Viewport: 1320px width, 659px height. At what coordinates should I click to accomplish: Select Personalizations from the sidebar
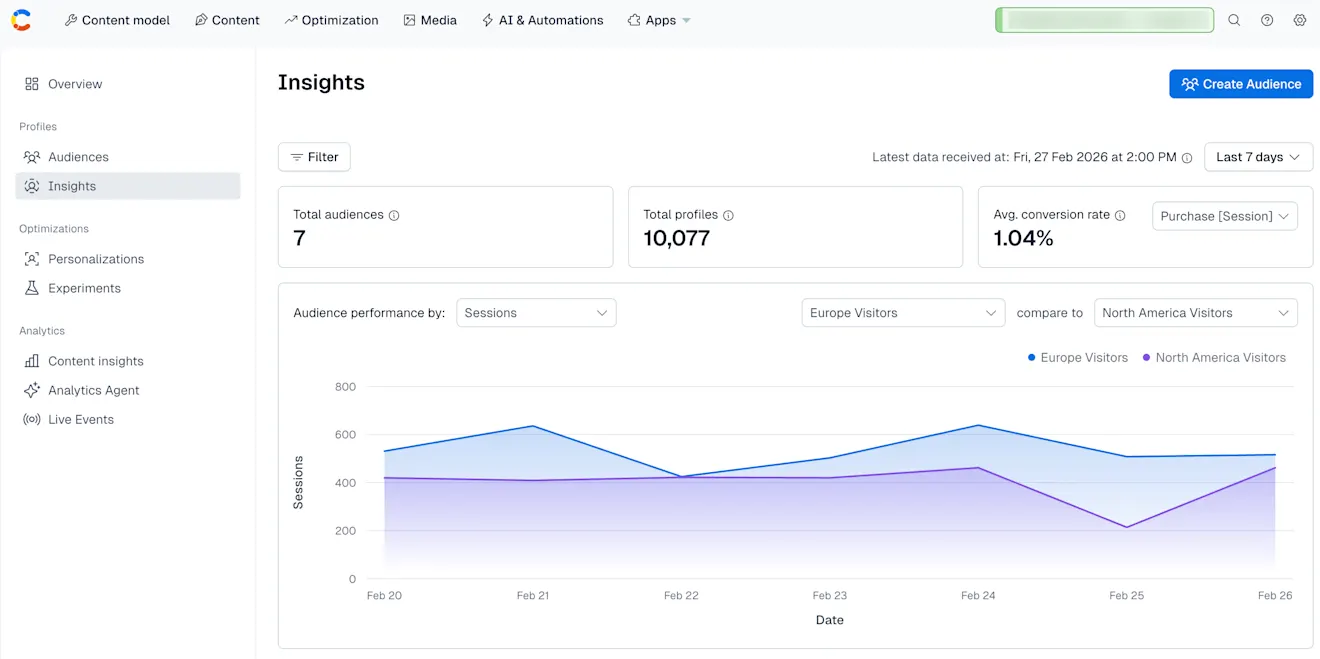tap(96, 259)
